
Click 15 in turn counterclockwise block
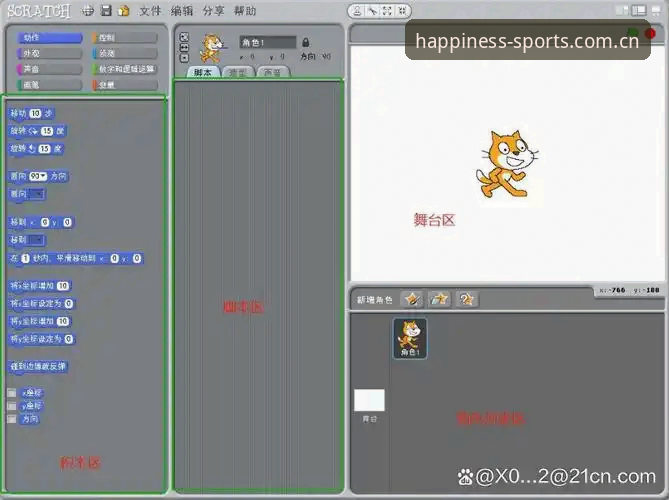tap(44, 149)
